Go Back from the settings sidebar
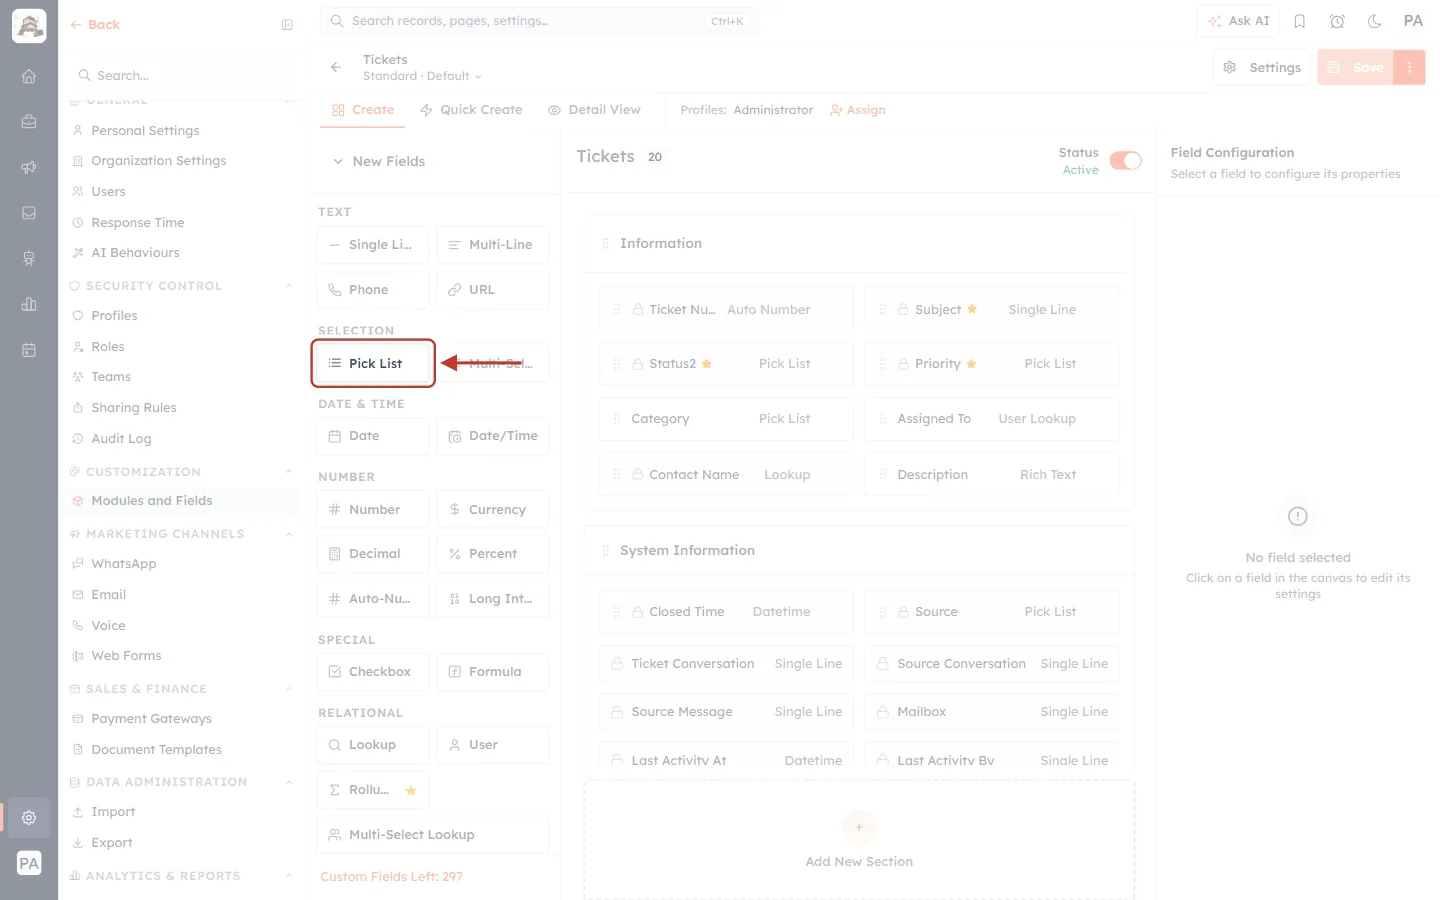Image resolution: width=1440 pixels, height=900 pixels. coord(95,25)
